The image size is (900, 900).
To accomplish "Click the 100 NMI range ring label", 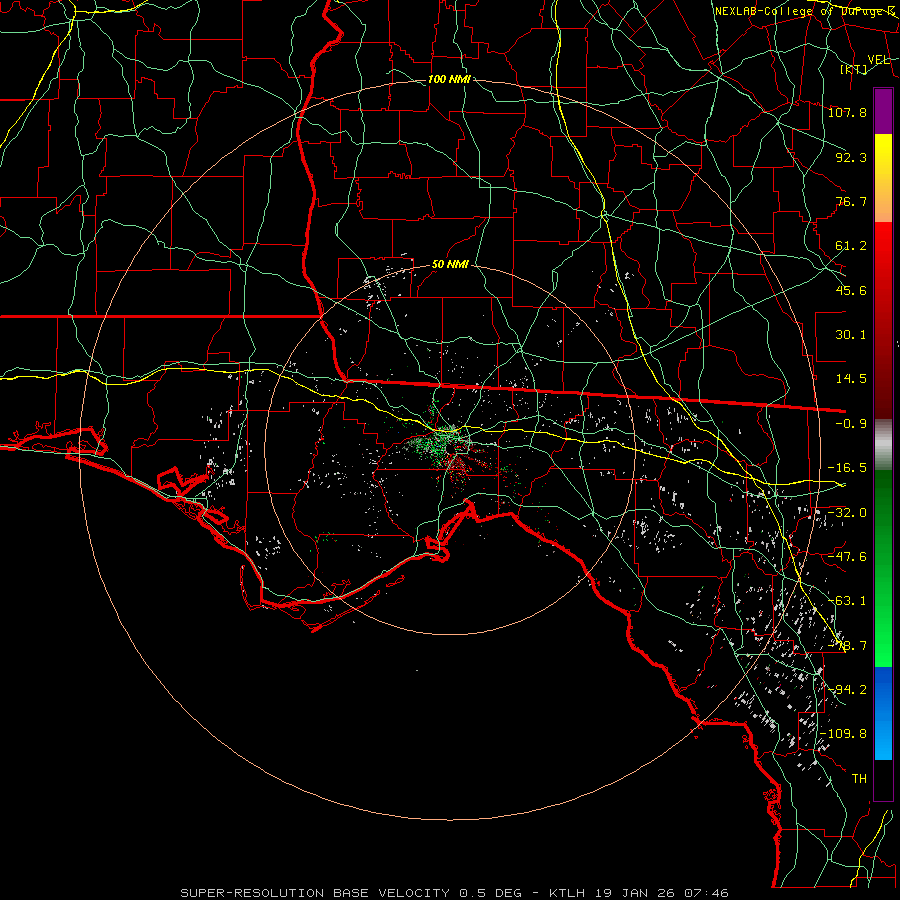I will [x=449, y=79].
